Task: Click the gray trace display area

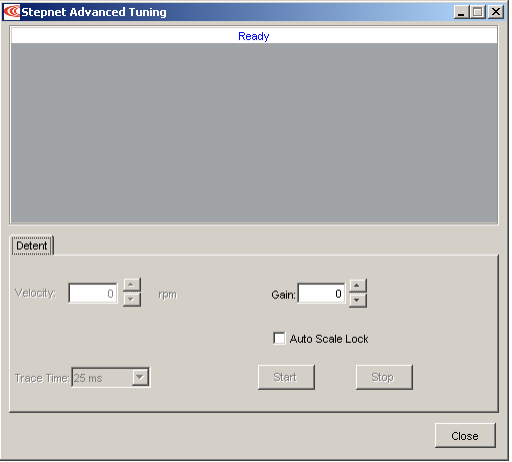Action: tap(254, 133)
